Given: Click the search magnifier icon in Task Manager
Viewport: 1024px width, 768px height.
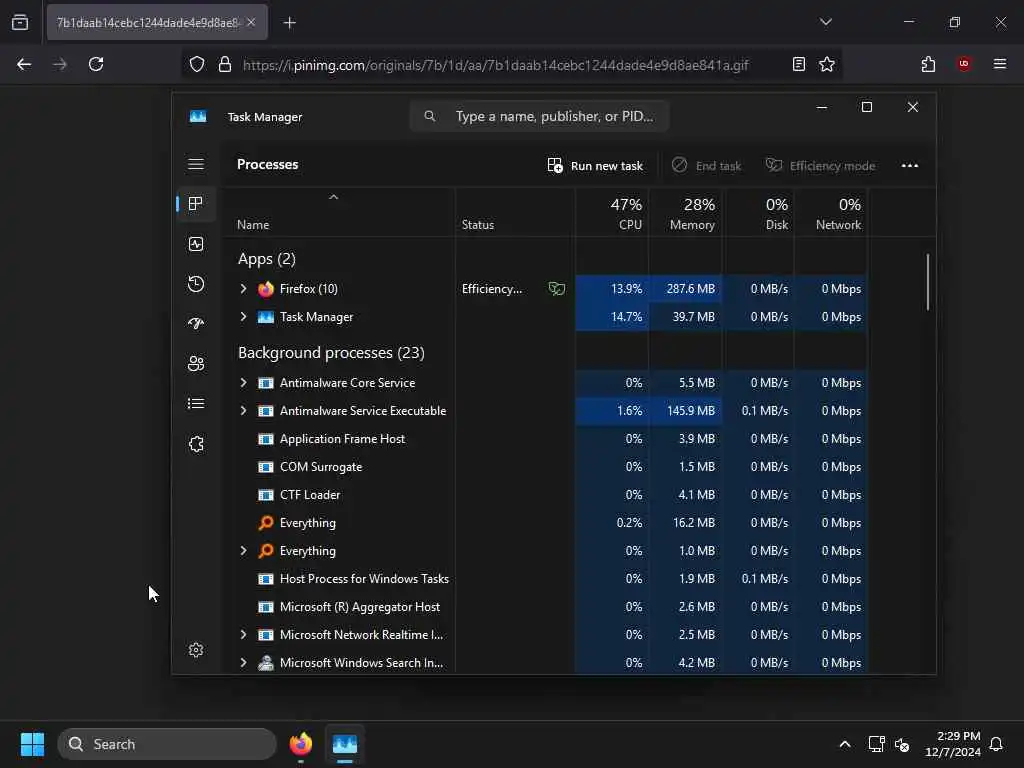Looking at the screenshot, I should click(430, 116).
